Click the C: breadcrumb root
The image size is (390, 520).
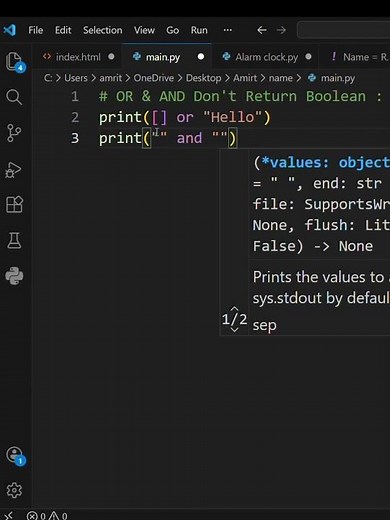(x=48, y=78)
